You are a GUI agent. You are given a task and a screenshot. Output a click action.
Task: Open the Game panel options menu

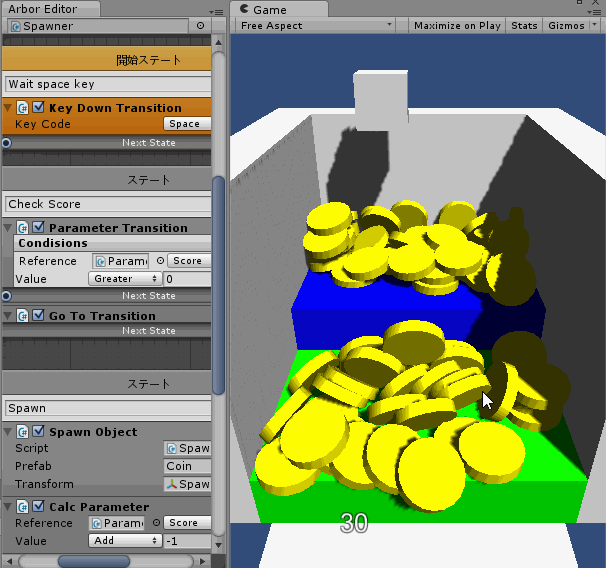click(x=595, y=12)
